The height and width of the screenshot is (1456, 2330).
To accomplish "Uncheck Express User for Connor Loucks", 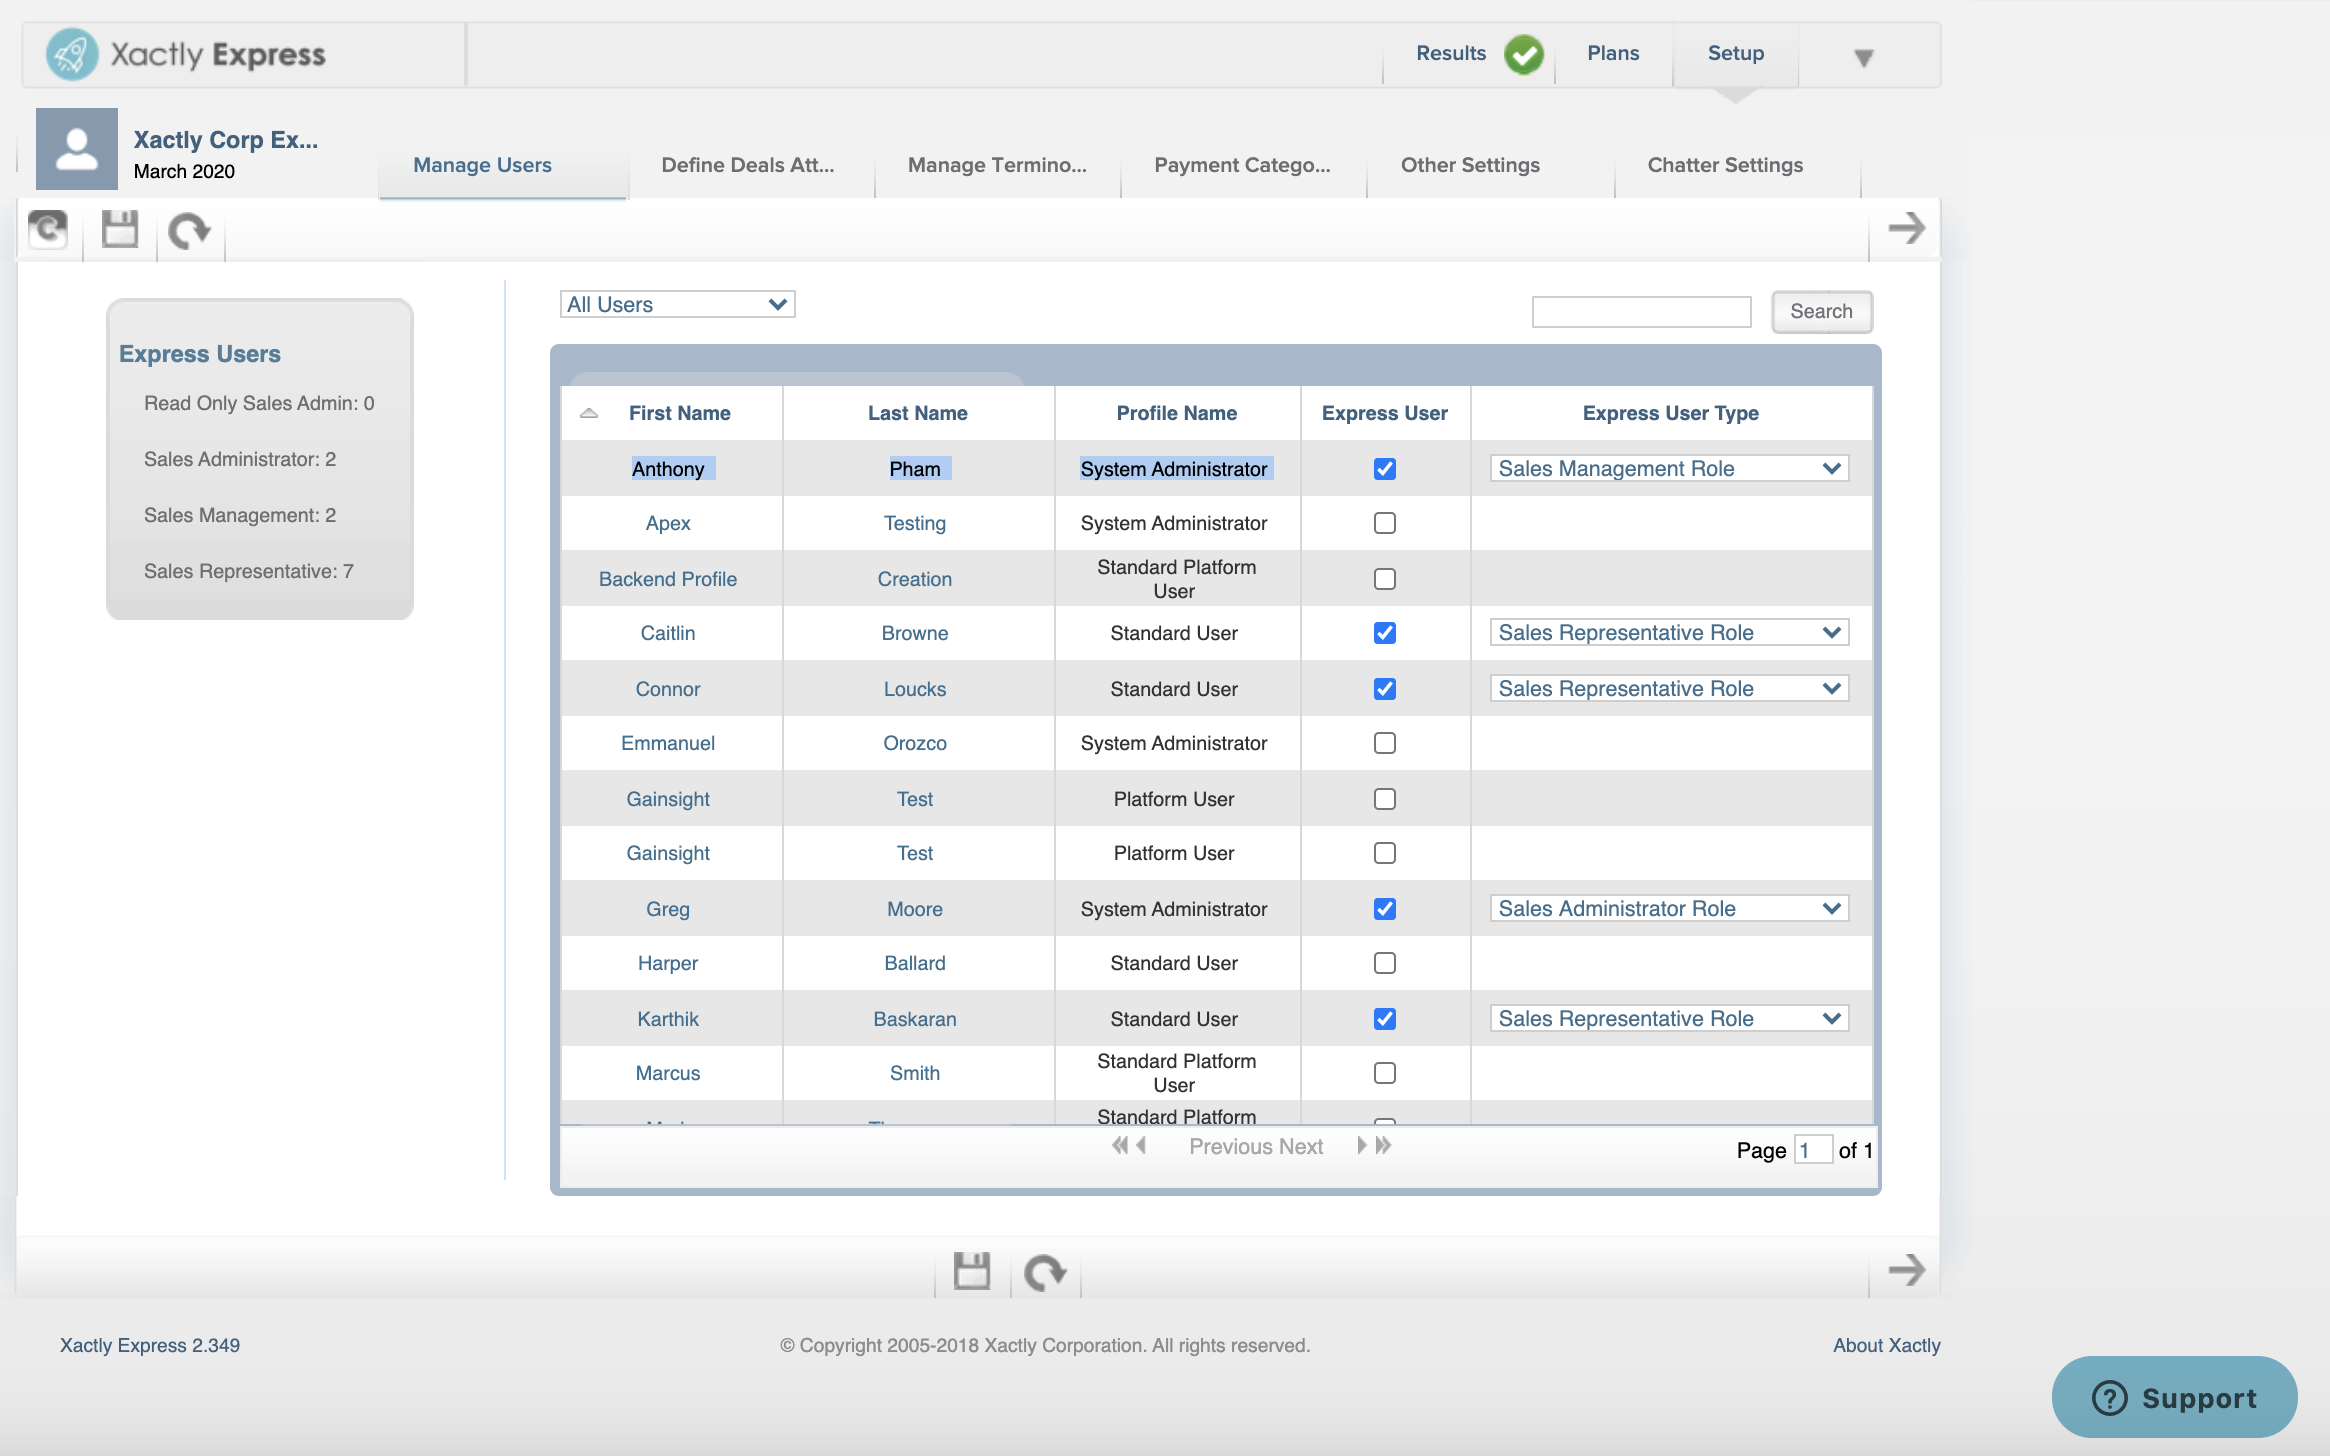I will point(1385,689).
